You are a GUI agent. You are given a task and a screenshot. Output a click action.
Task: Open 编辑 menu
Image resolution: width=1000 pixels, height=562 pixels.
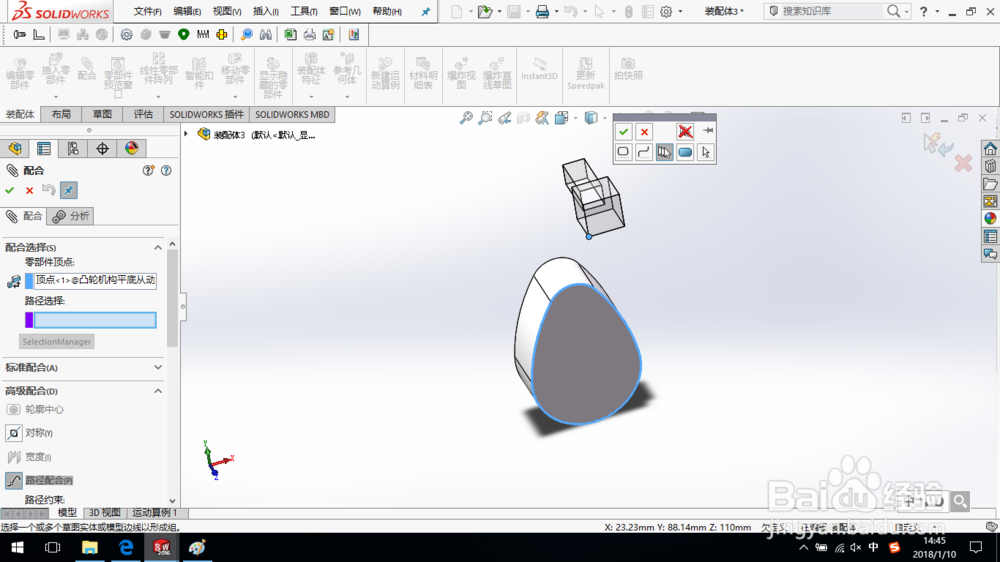[x=187, y=11]
